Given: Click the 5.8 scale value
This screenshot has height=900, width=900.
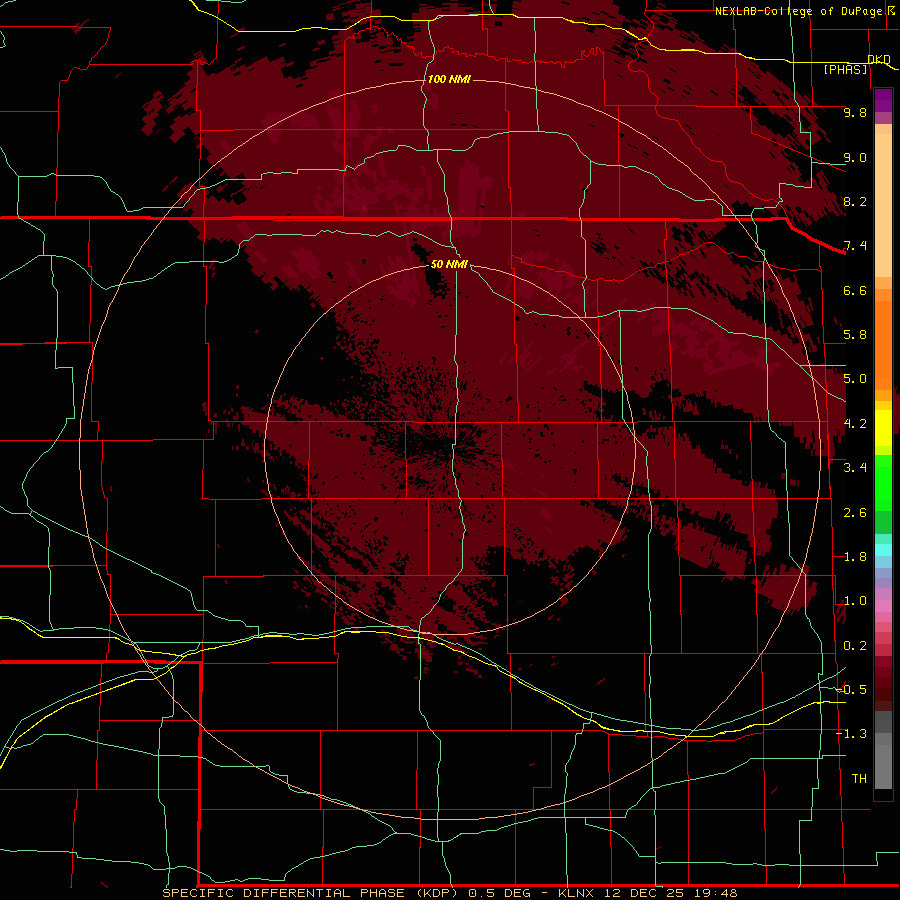Looking at the screenshot, I should coord(855,335).
